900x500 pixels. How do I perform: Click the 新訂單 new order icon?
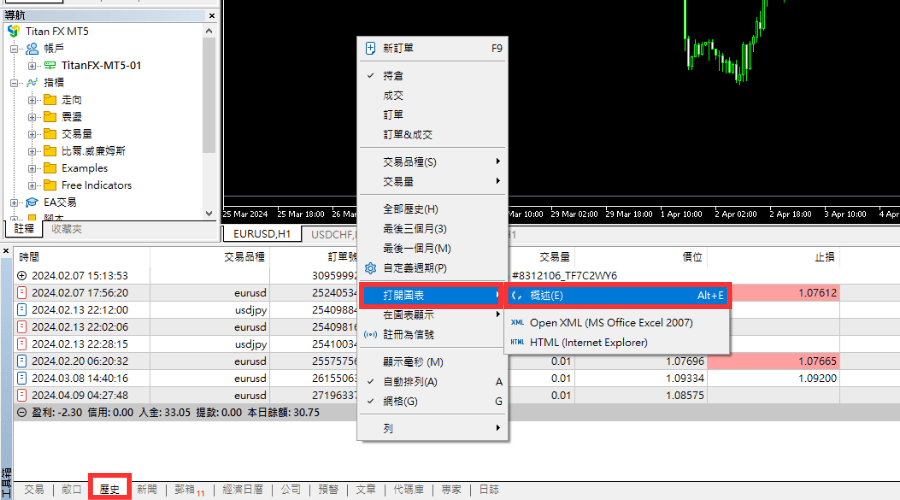click(371, 48)
